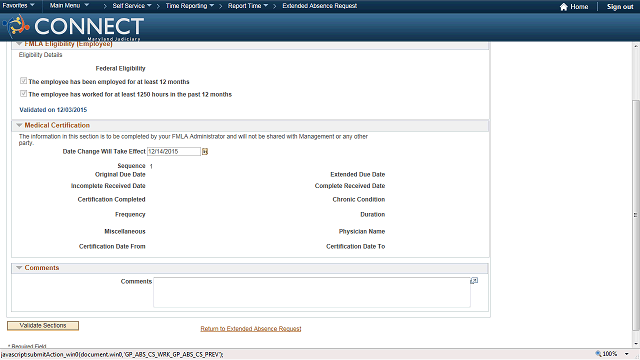Open the calendar picker next to date field

[205, 151]
